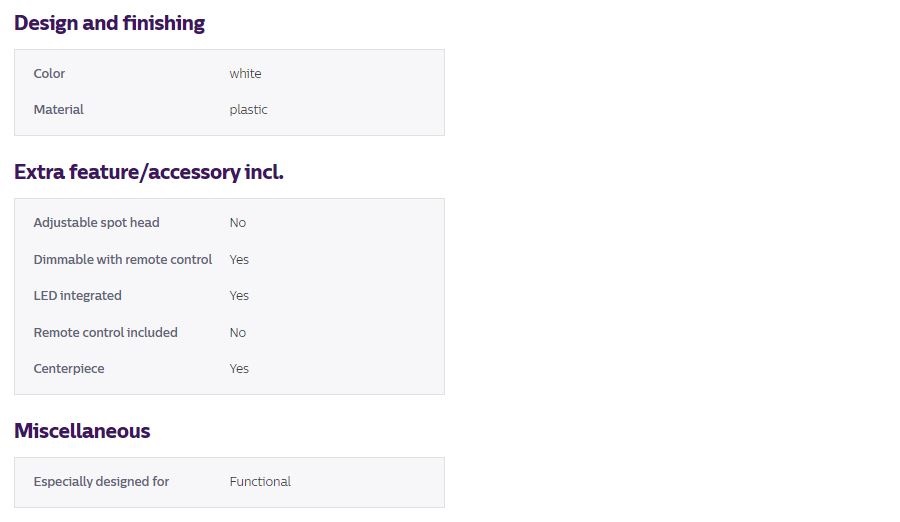
Task: Select the Color label
Action: 49,74
